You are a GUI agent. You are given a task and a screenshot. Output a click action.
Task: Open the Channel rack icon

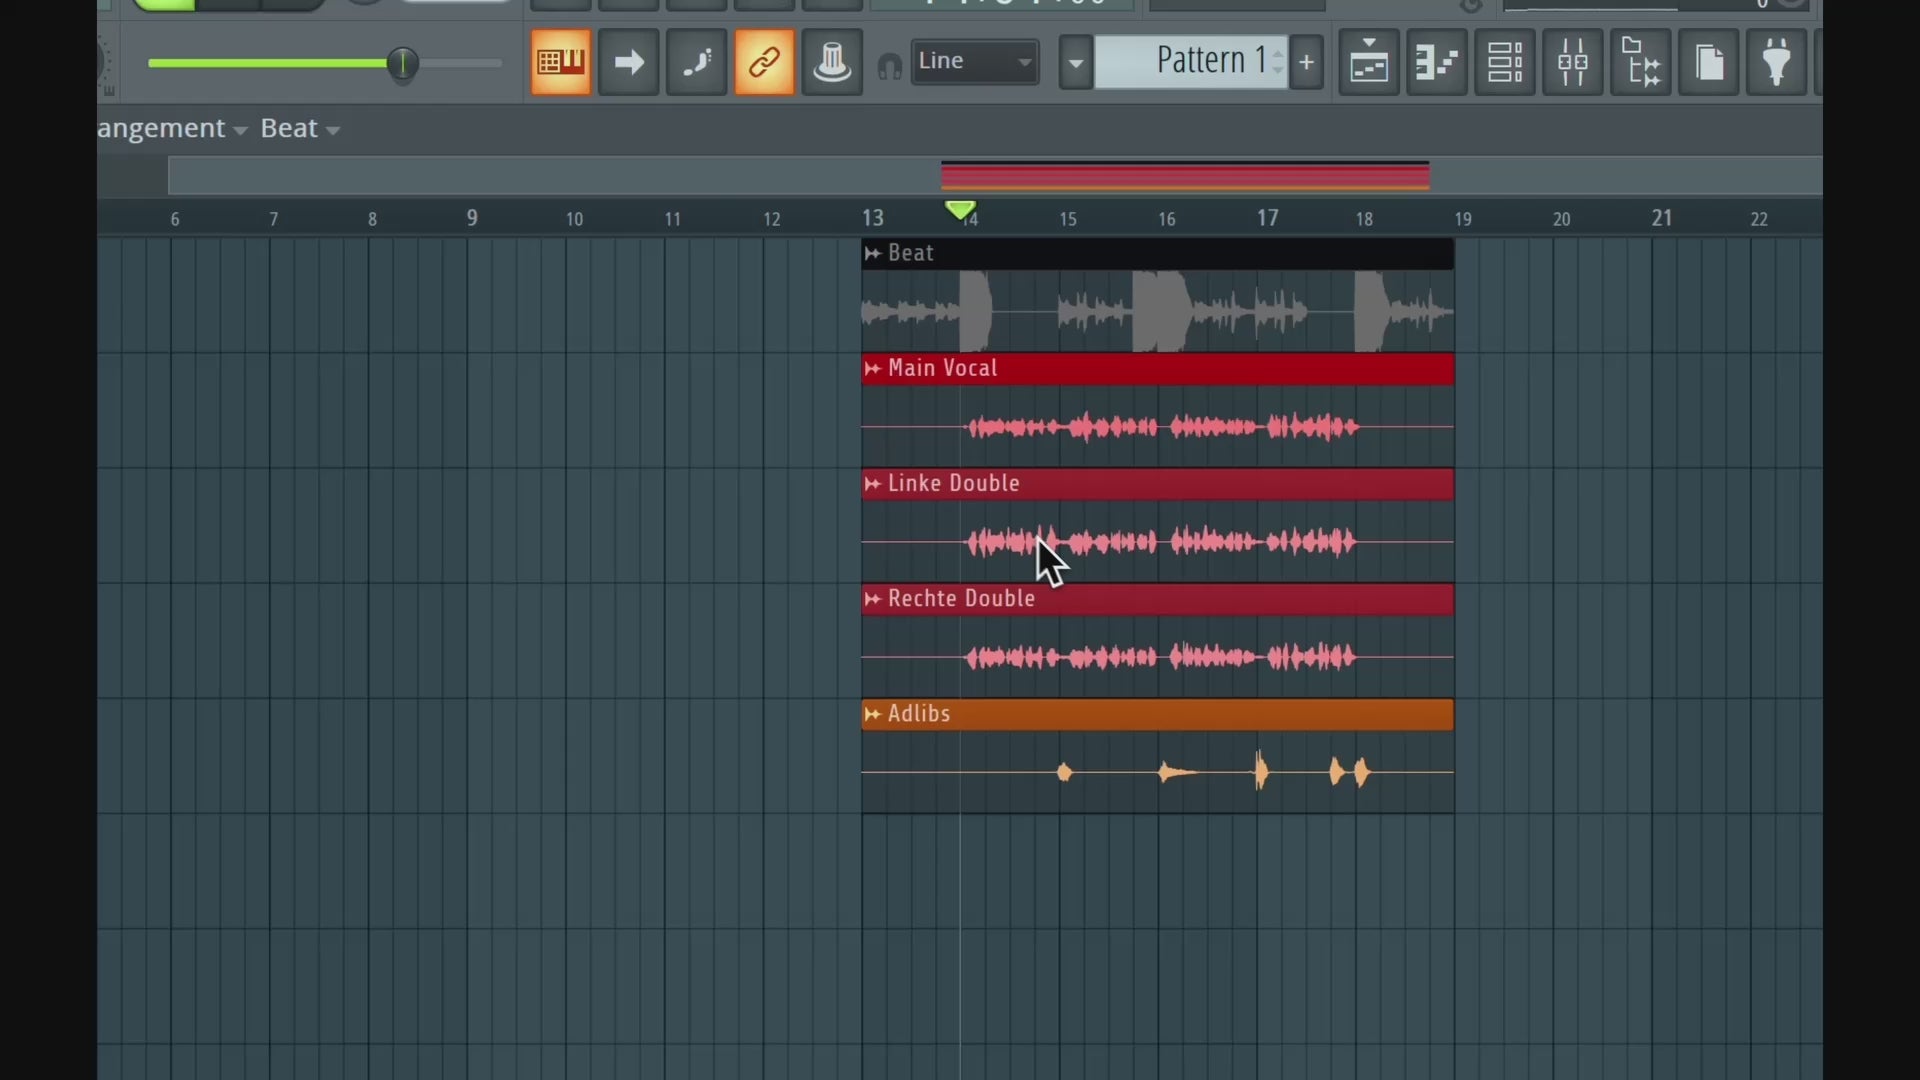[x=1505, y=63]
